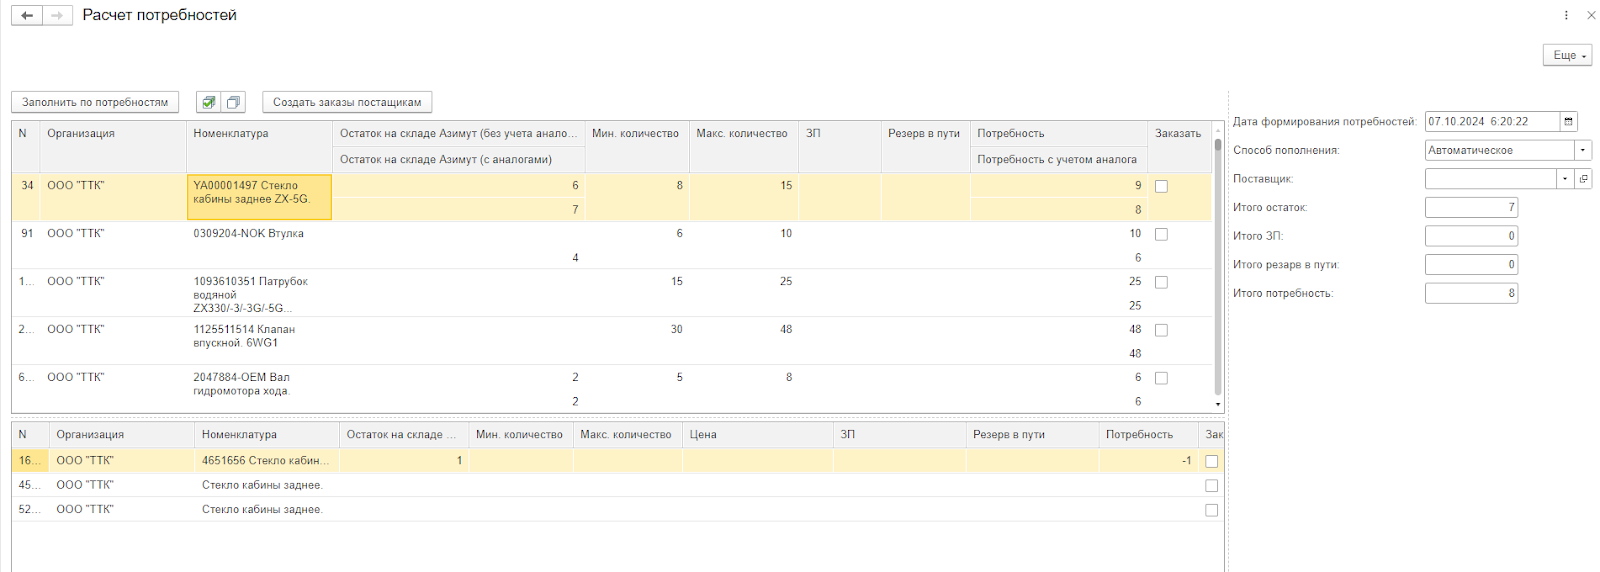Screen dimensions: 1600x572
Task: Click the open-record icon beside Поставщик field
Action: click(x=1583, y=179)
